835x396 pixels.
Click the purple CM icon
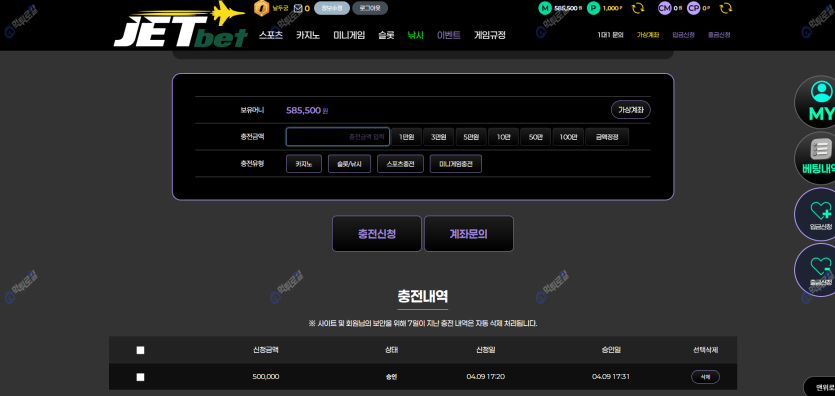point(664,8)
